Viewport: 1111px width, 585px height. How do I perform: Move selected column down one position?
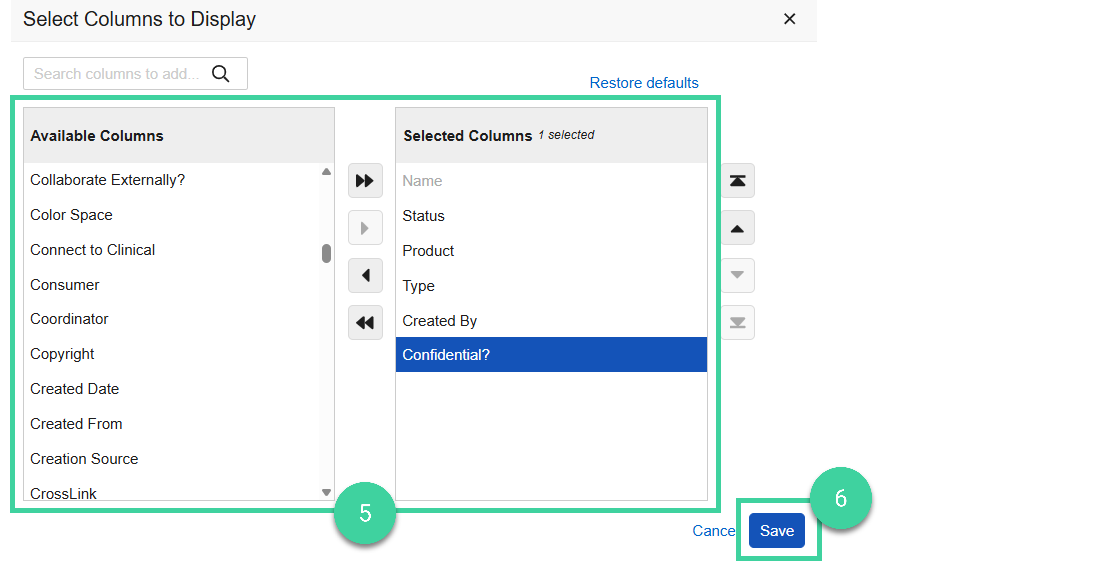pos(738,276)
